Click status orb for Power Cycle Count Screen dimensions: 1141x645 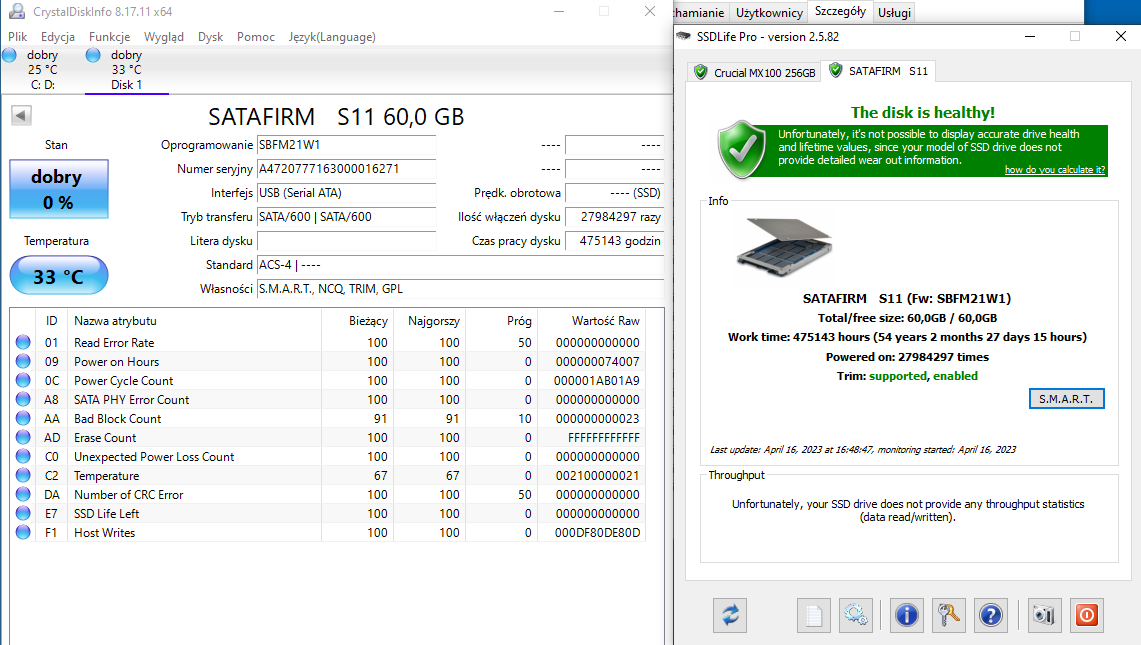click(23, 380)
